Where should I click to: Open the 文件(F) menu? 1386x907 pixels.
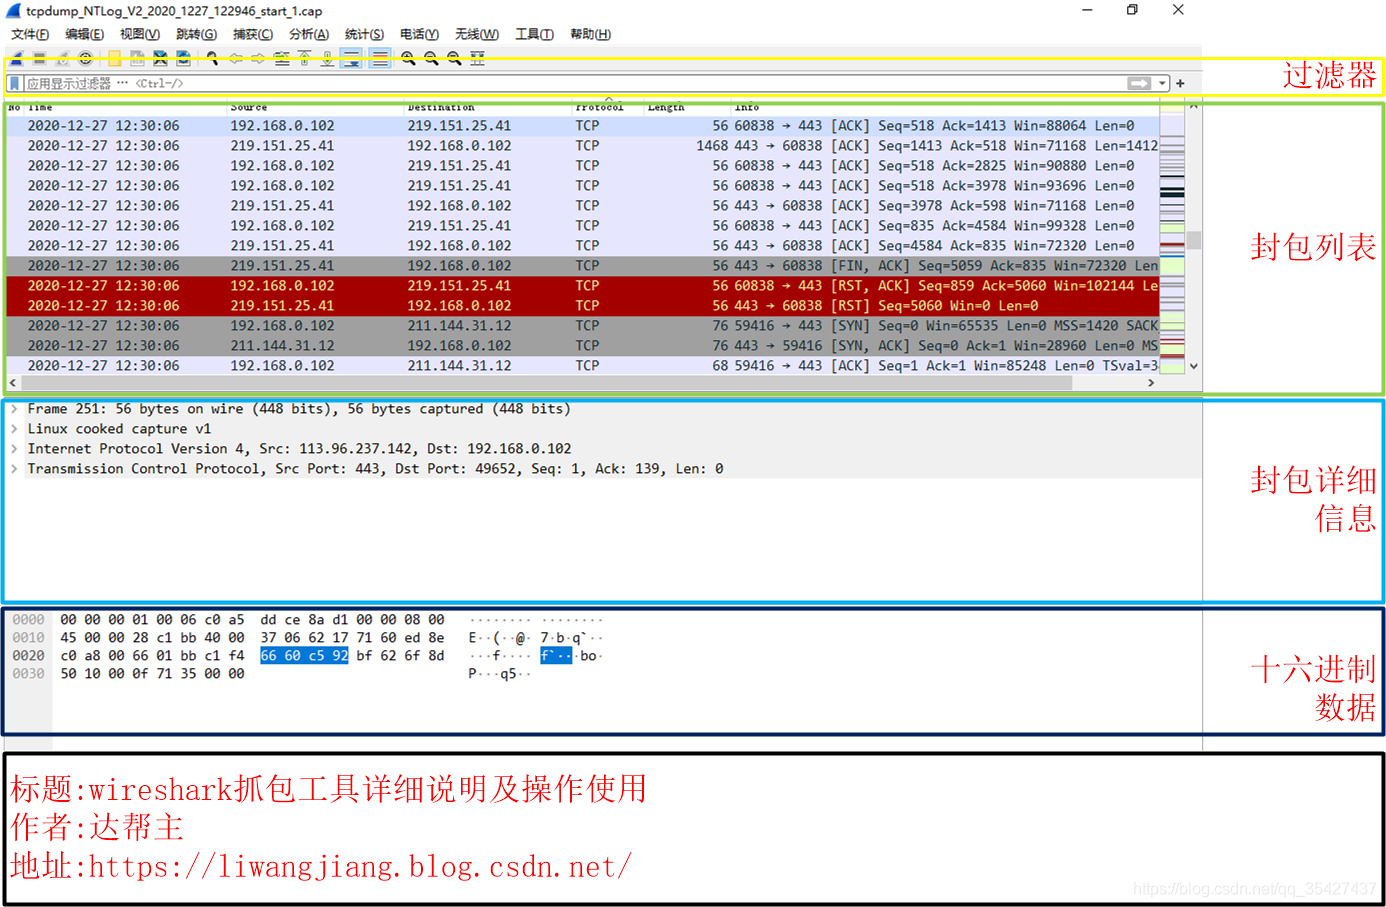30,34
